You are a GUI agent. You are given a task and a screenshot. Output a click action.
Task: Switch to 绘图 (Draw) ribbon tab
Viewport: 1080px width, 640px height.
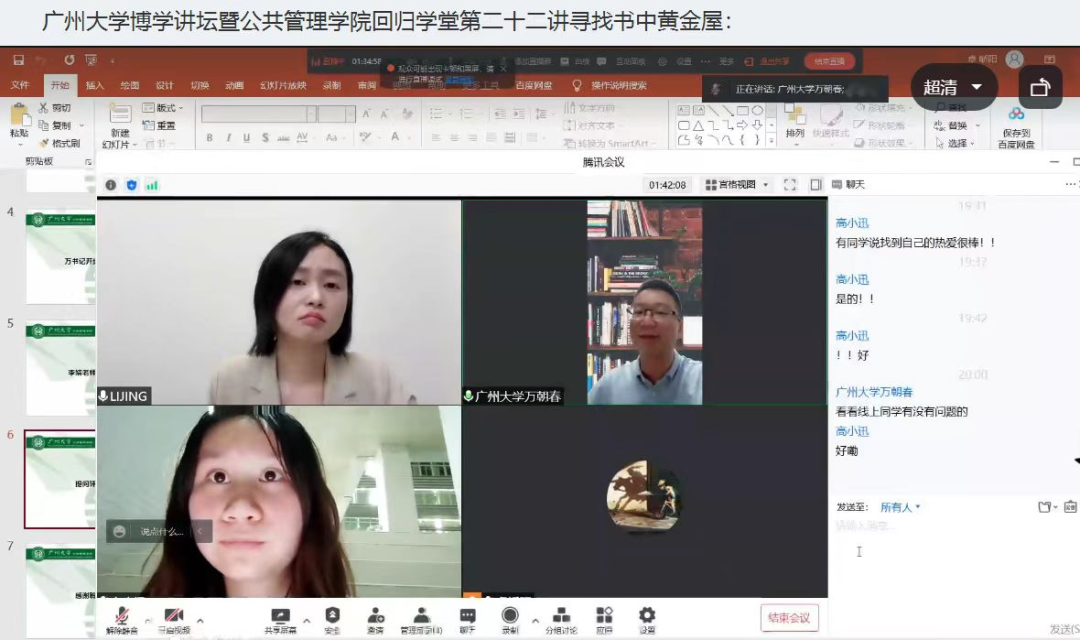[x=129, y=85]
